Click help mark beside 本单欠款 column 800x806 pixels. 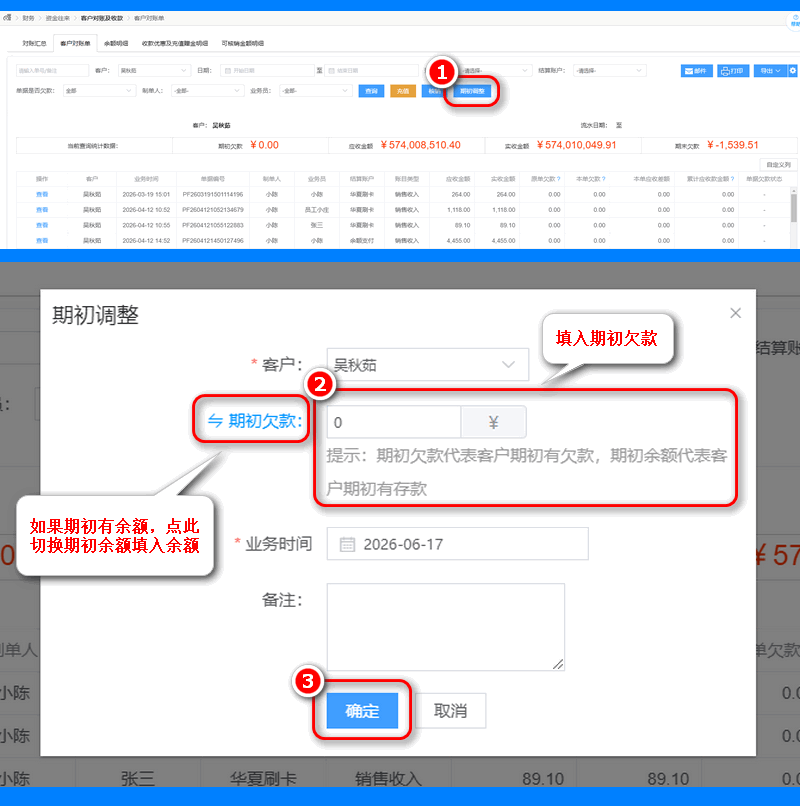(604, 179)
